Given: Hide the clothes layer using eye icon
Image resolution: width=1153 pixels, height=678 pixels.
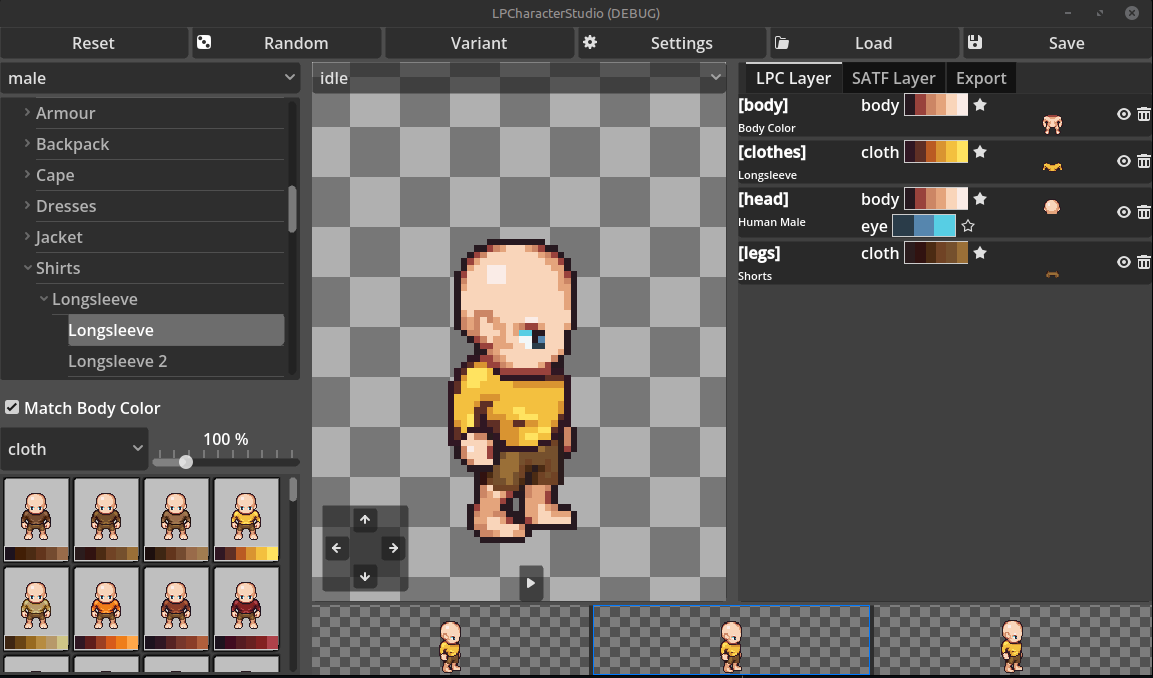Looking at the screenshot, I should [1124, 161].
